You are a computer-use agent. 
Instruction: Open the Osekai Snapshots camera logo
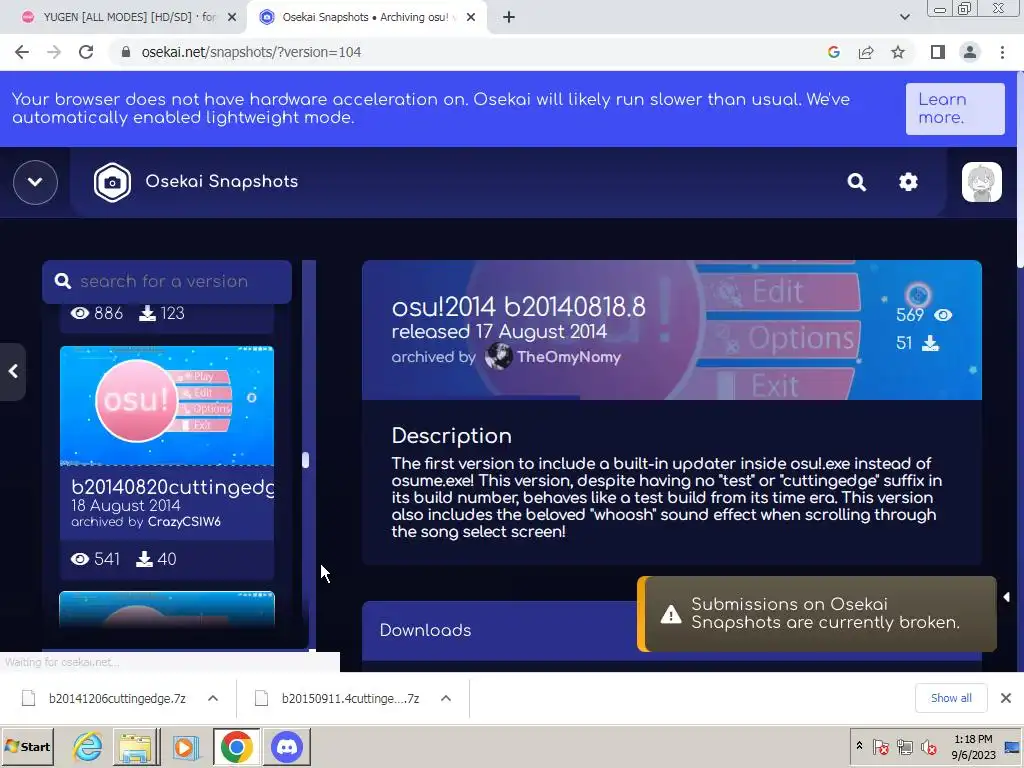pos(112,182)
